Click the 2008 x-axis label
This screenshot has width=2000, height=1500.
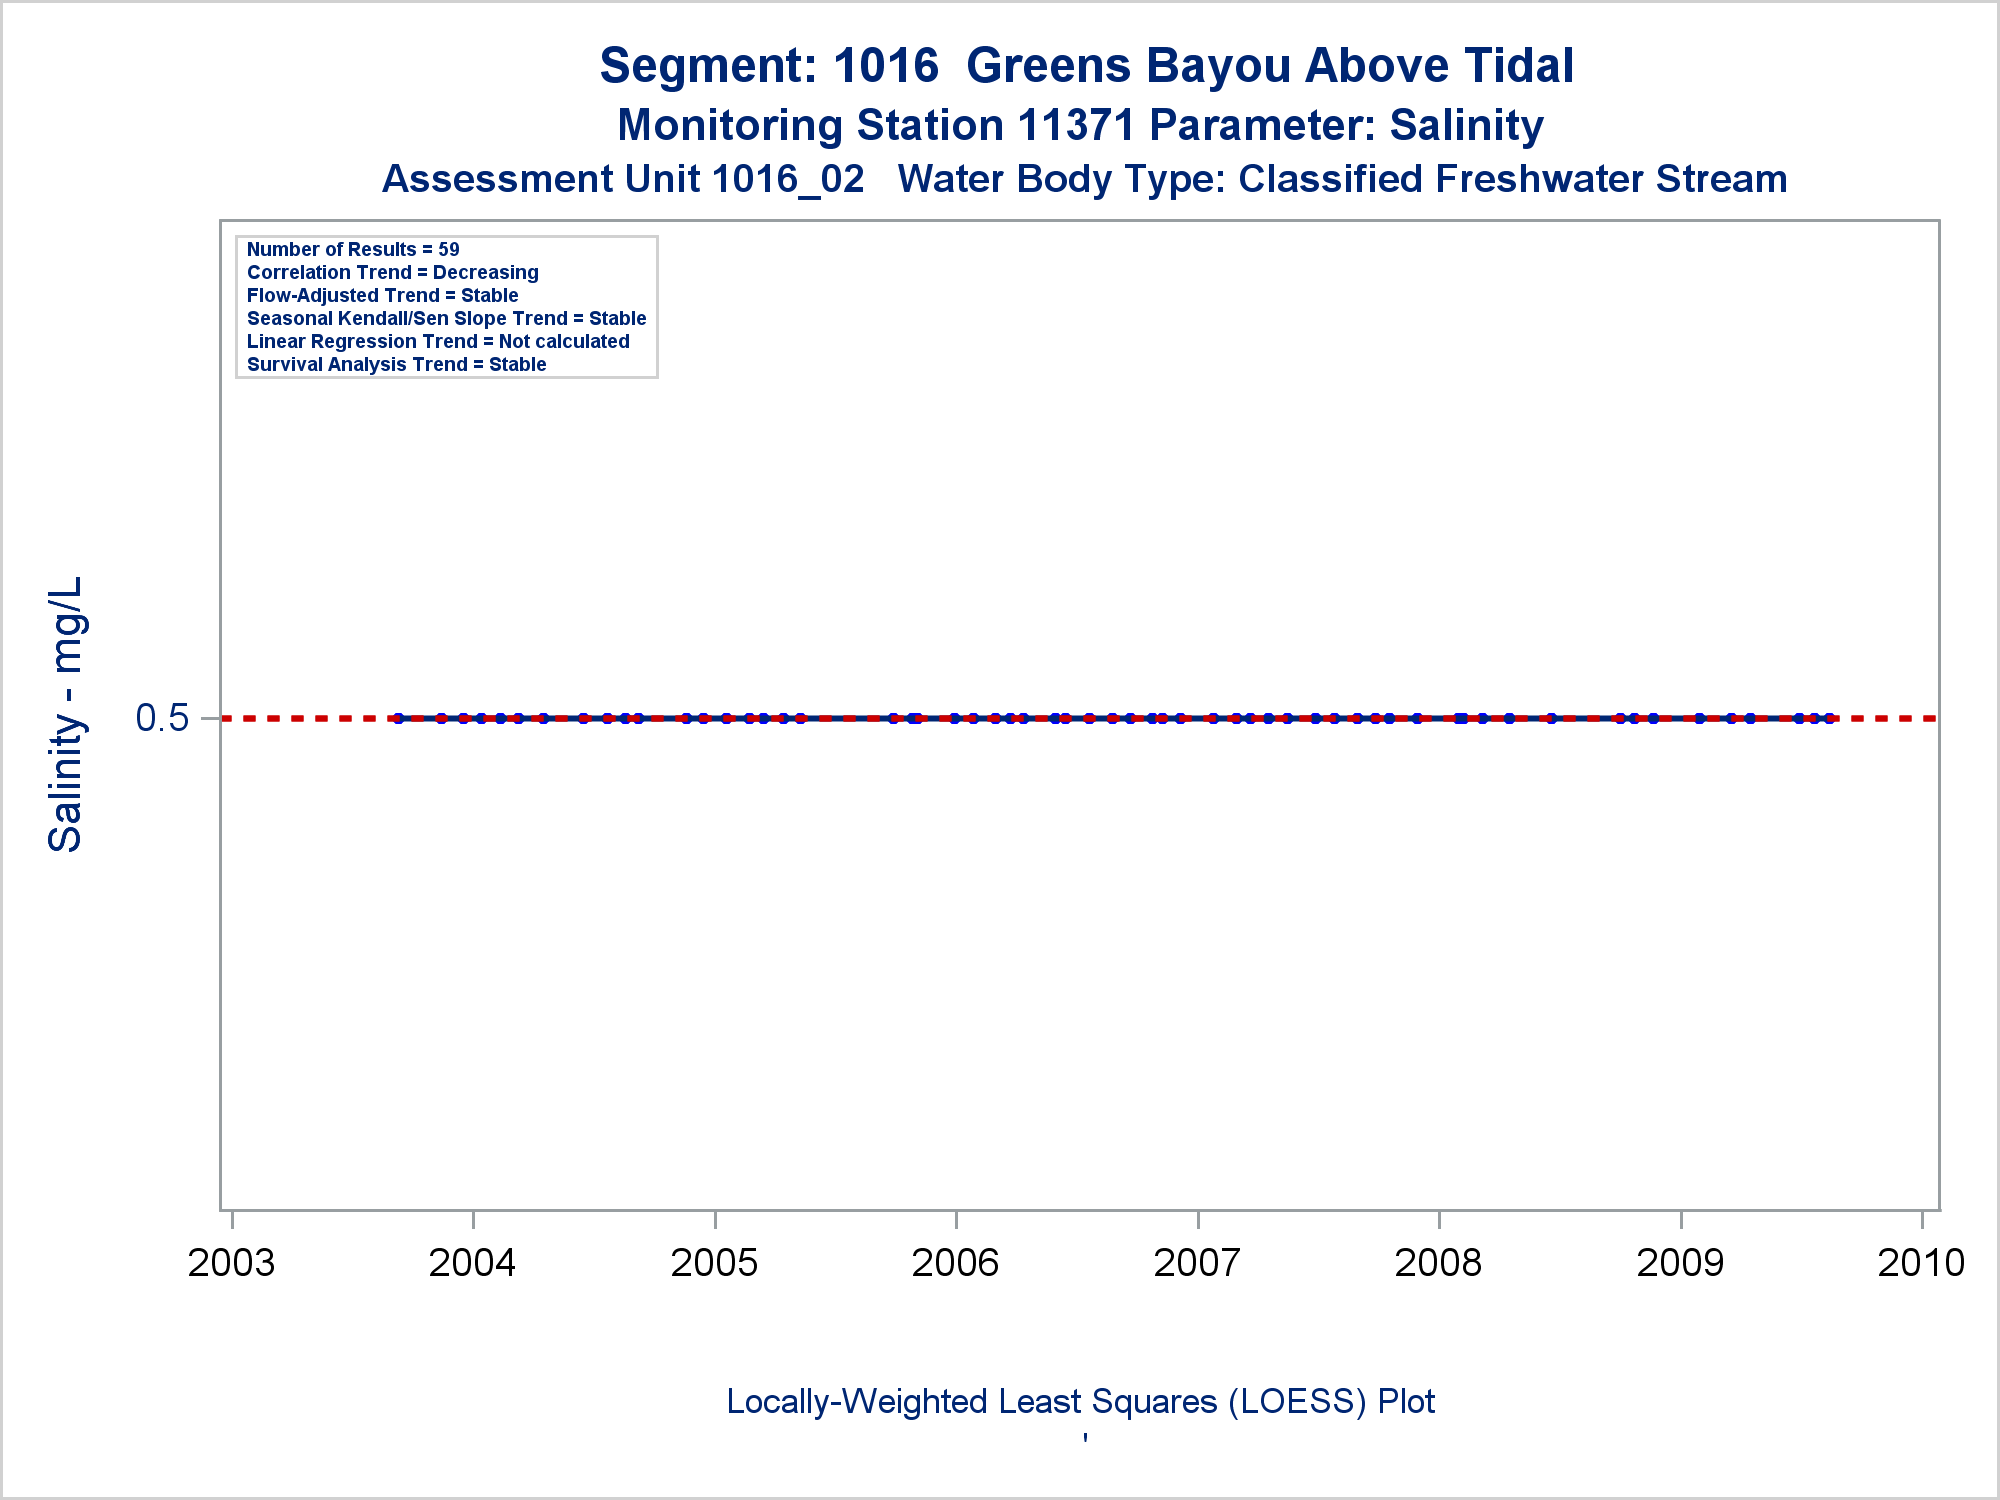pyautogui.click(x=1438, y=1263)
